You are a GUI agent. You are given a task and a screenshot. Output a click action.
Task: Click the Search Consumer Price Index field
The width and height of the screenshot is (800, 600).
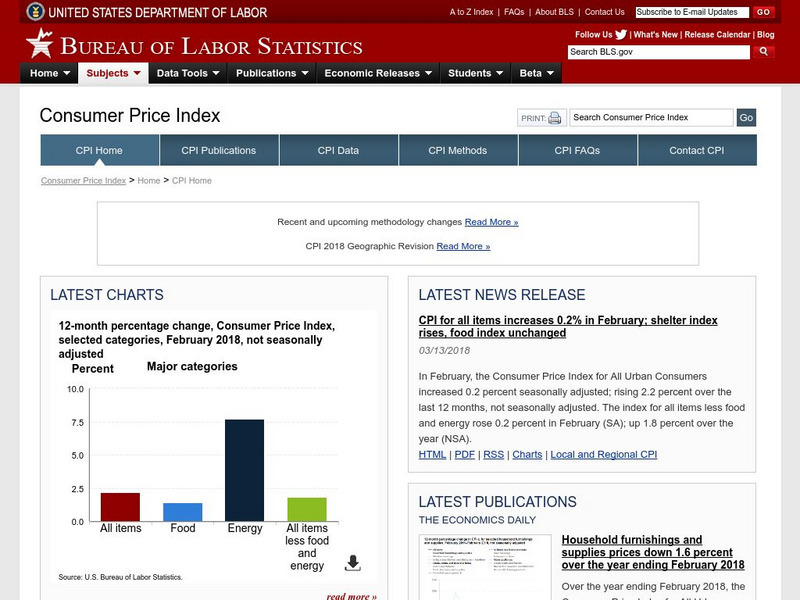click(x=652, y=117)
